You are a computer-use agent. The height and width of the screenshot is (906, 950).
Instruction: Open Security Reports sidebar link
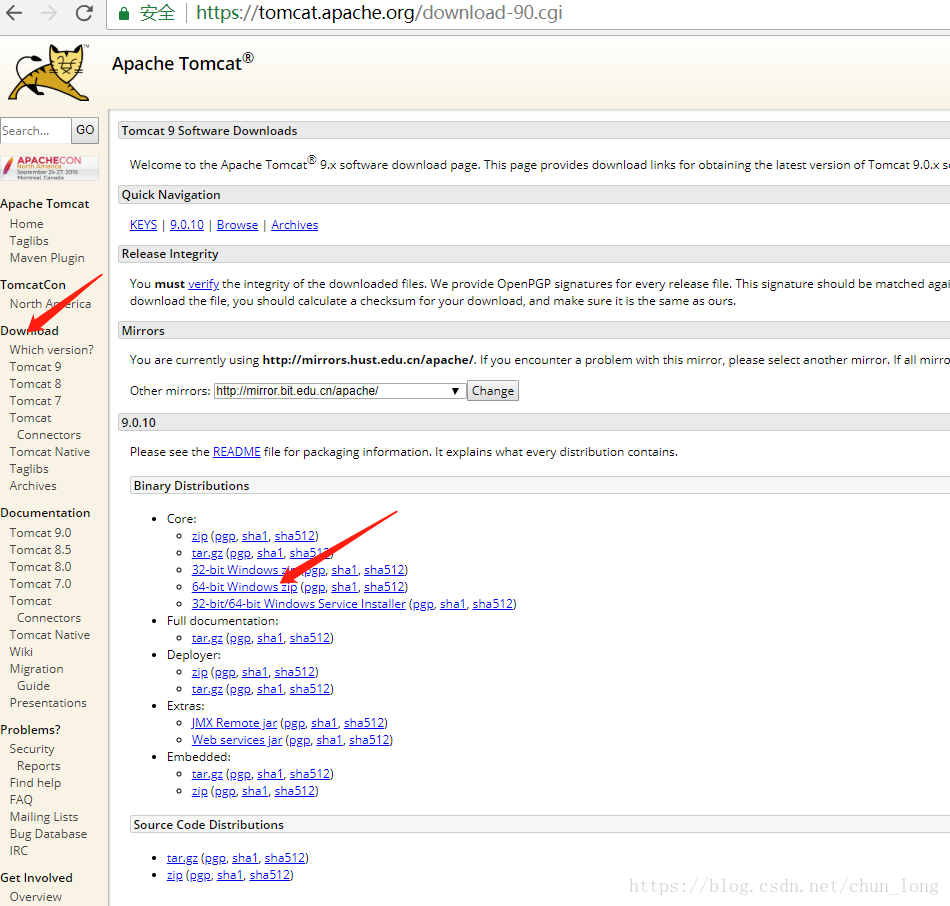[35, 758]
